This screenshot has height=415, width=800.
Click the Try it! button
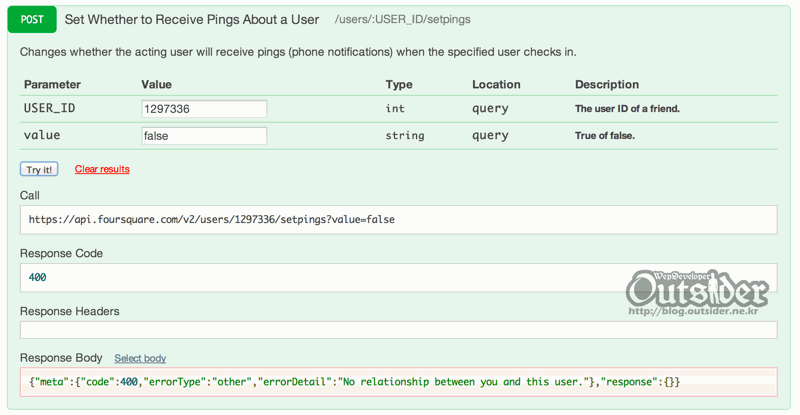(39, 169)
